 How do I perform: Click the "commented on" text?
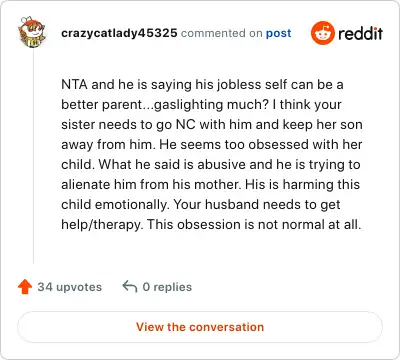tap(221, 33)
